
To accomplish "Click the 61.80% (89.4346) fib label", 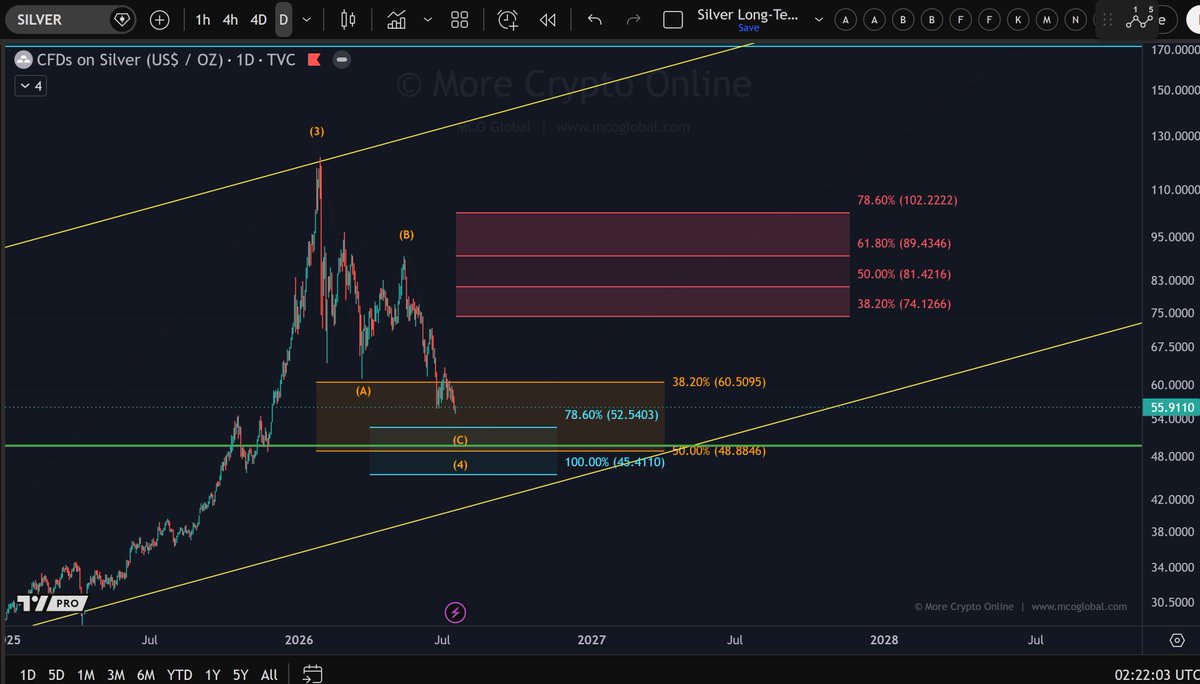I will pyautogui.click(x=904, y=243).
